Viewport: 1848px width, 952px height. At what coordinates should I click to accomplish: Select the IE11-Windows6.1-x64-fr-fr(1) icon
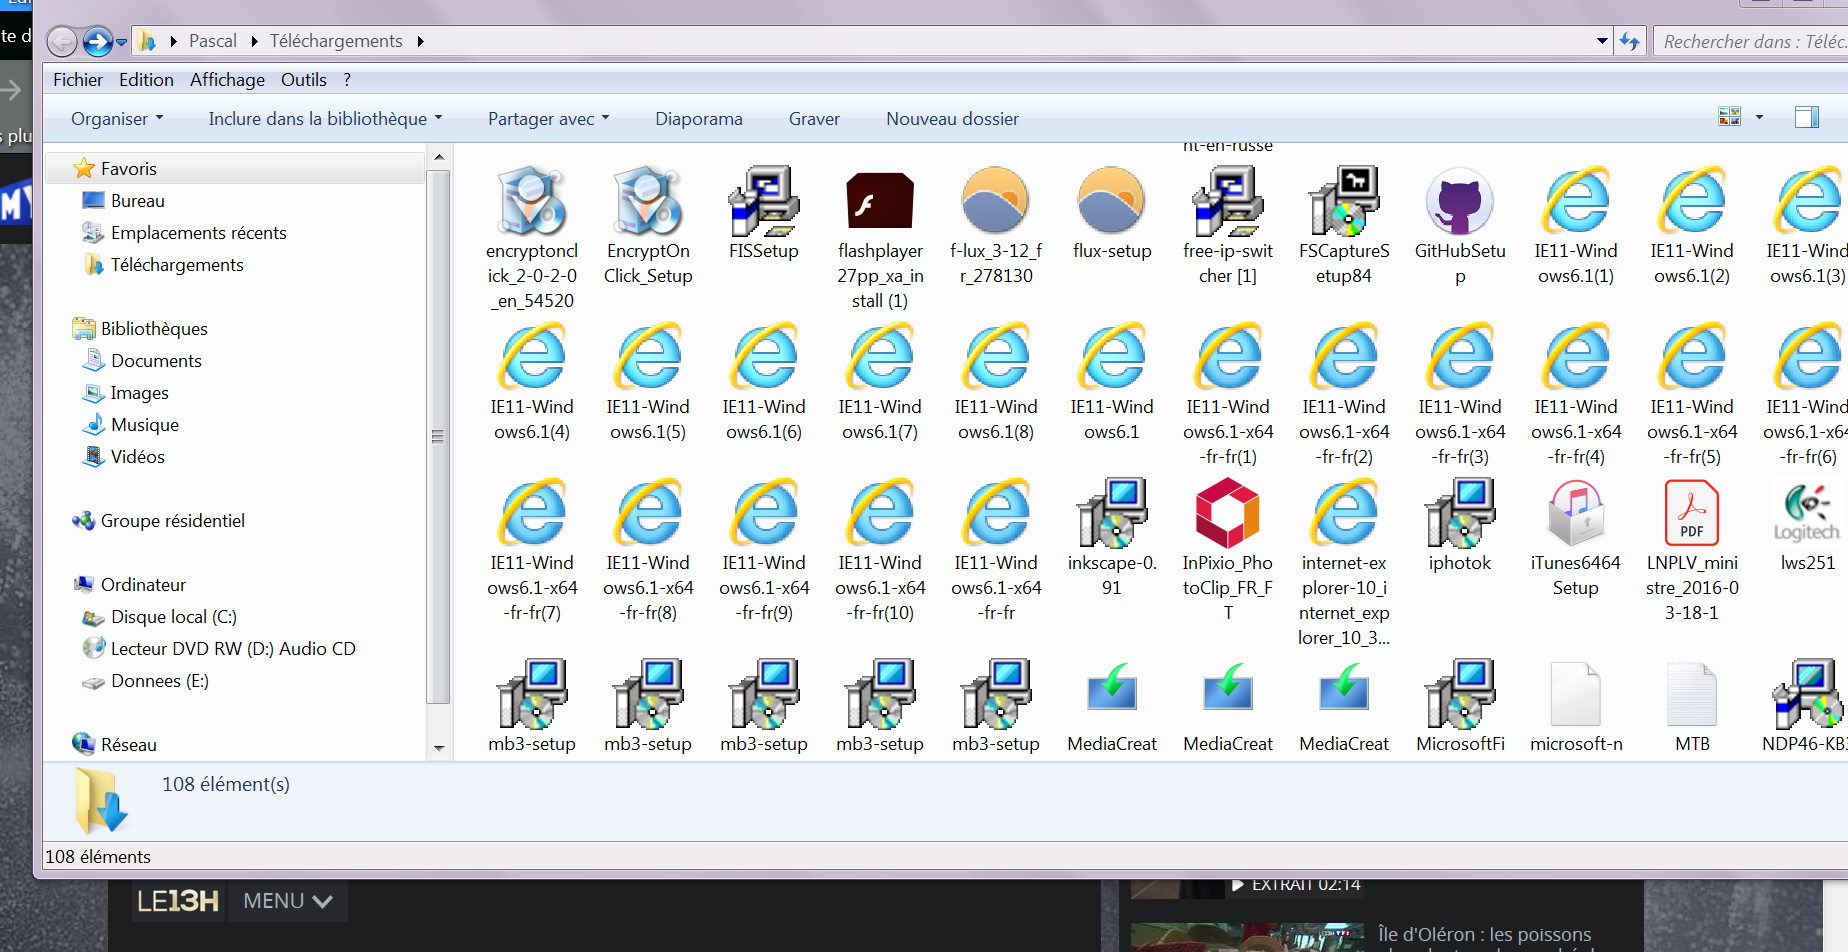1228,357
